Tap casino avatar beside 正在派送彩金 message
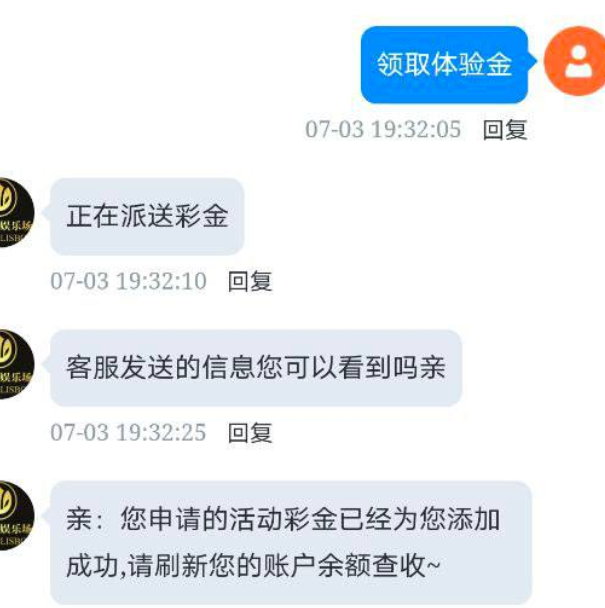This screenshot has width=605, height=608. click(x=16, y=212)
